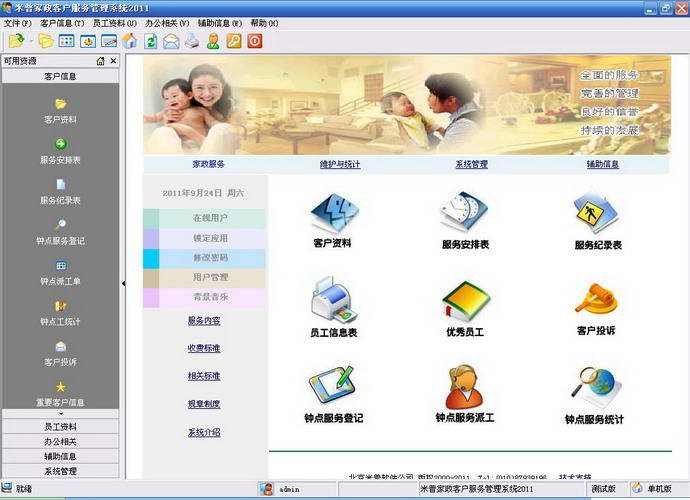The image size is (690, 500).
Task: Open 客户投诉 in the left sidebar
Action: (x=60, y=353)
